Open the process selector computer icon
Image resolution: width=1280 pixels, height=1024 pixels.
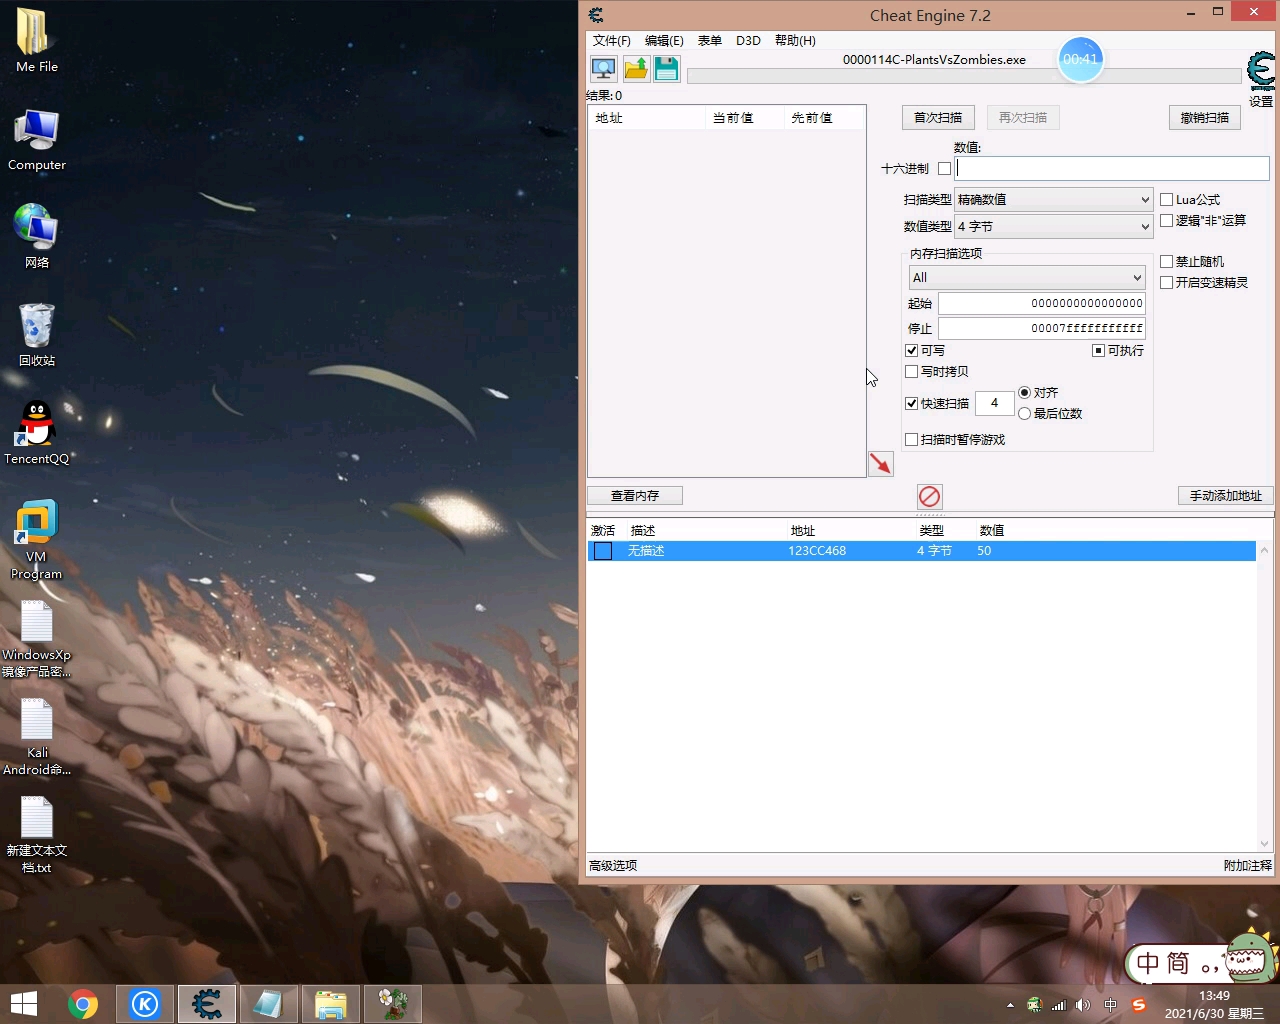603,69
